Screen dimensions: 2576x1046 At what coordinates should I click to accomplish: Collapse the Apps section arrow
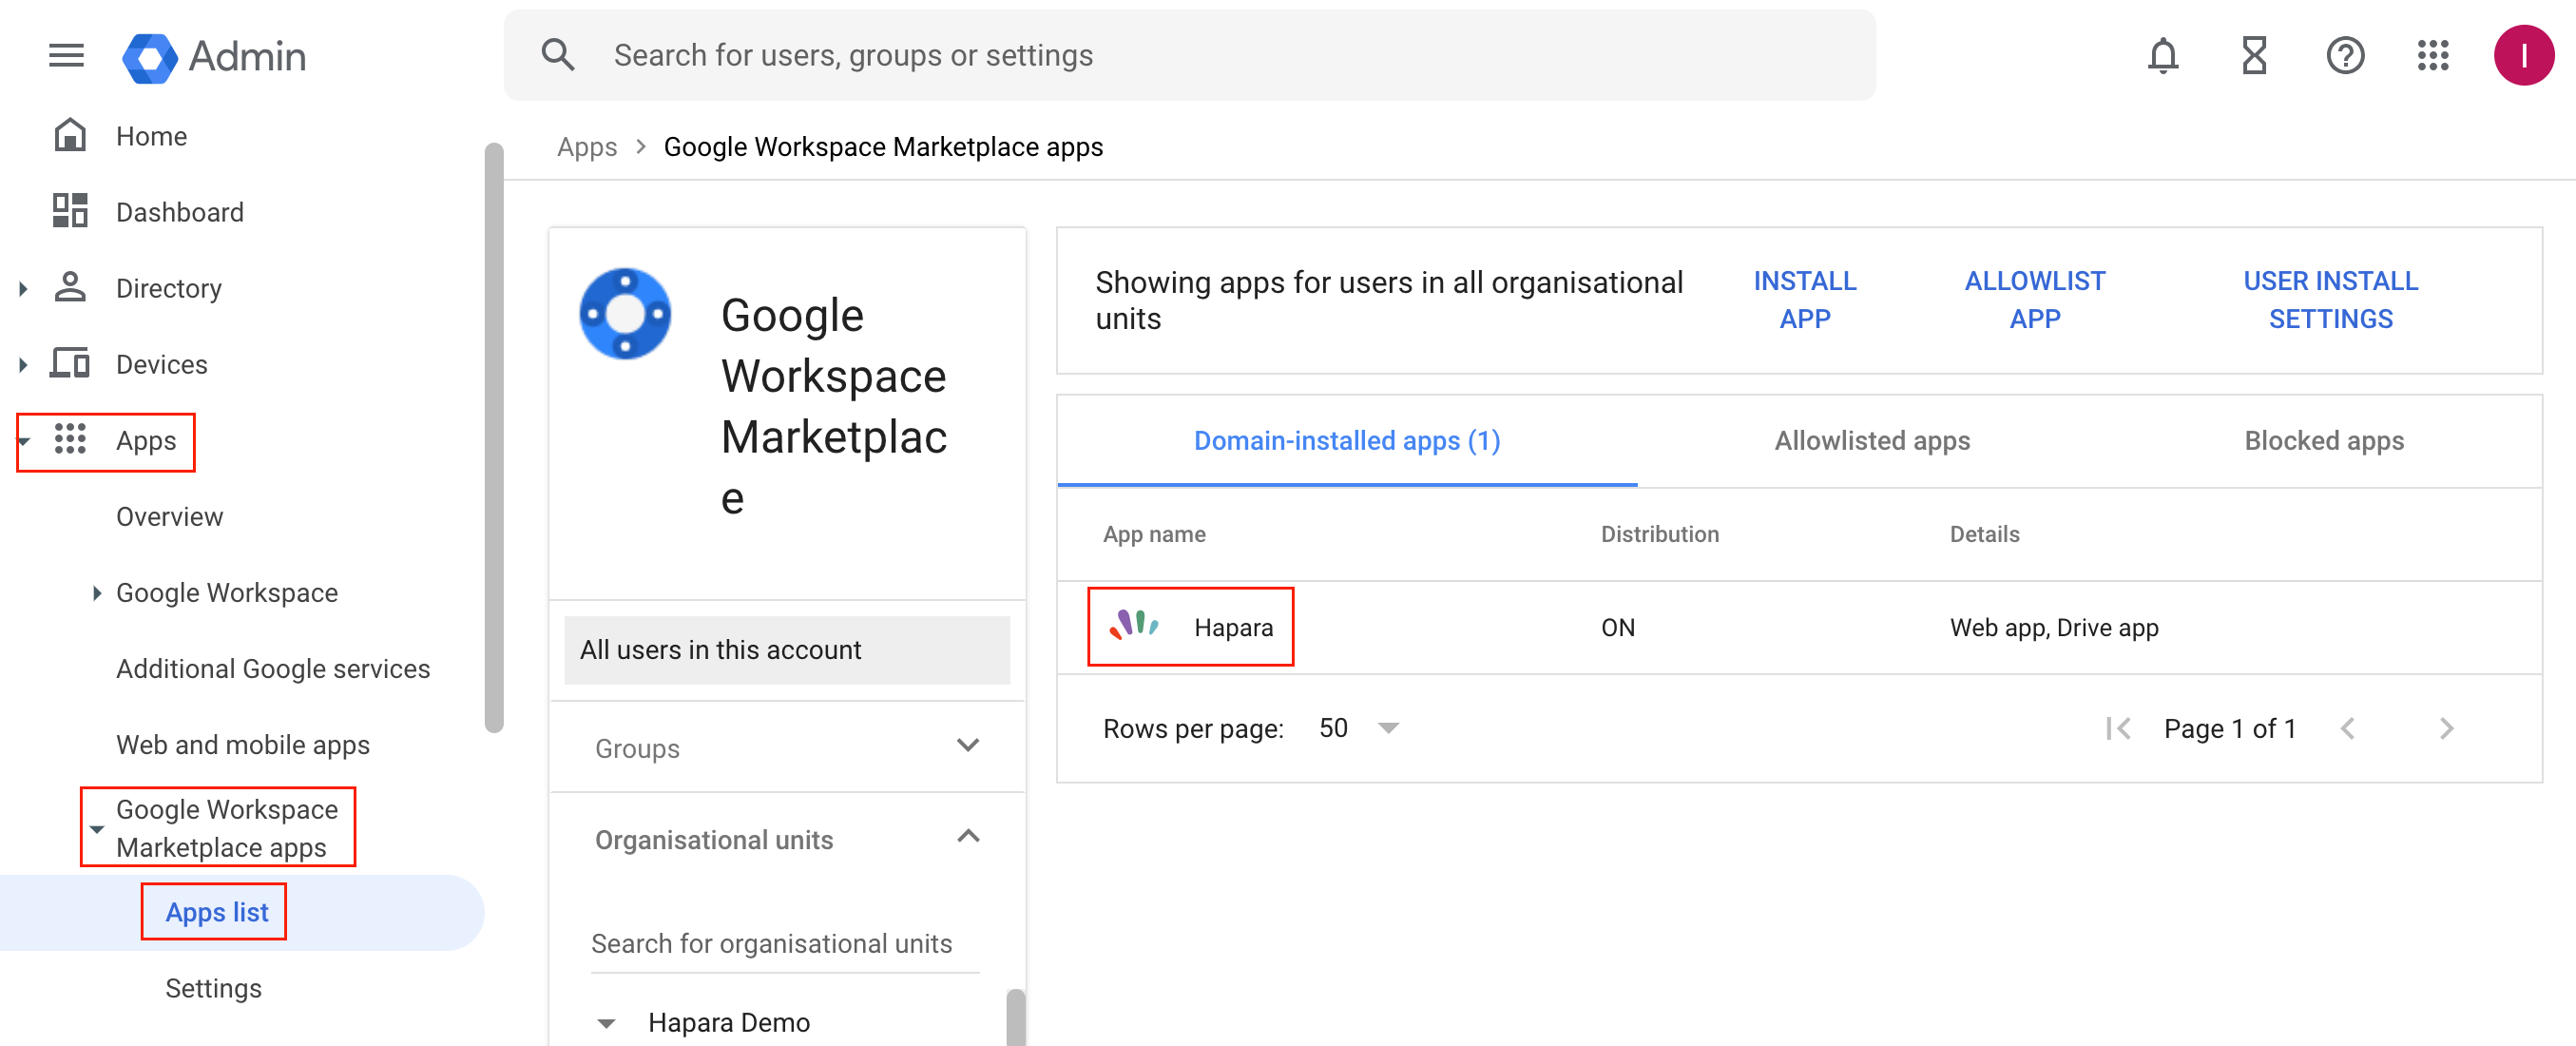click(x=25, y=440)
